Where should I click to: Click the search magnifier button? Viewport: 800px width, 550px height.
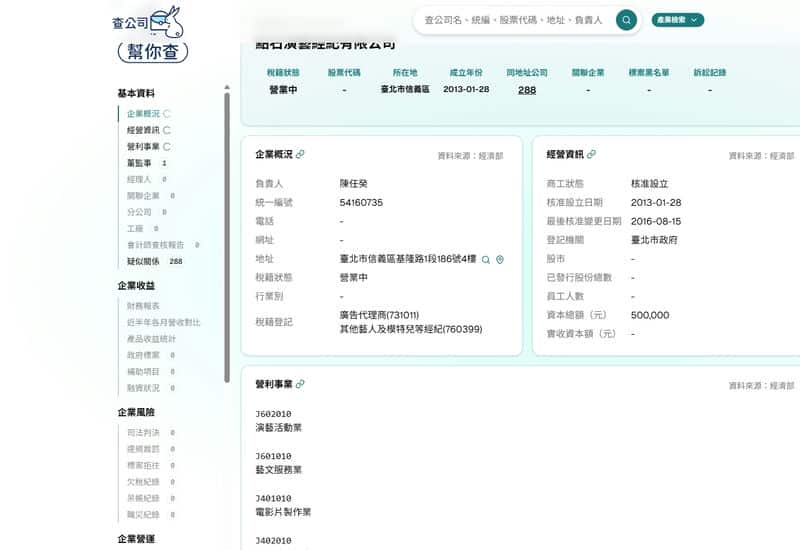point(626,20)
